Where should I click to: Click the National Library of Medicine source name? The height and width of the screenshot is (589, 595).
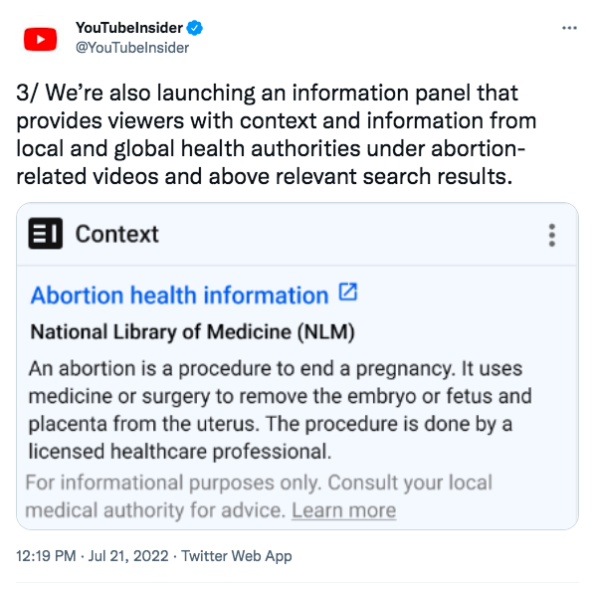[192, 332]
